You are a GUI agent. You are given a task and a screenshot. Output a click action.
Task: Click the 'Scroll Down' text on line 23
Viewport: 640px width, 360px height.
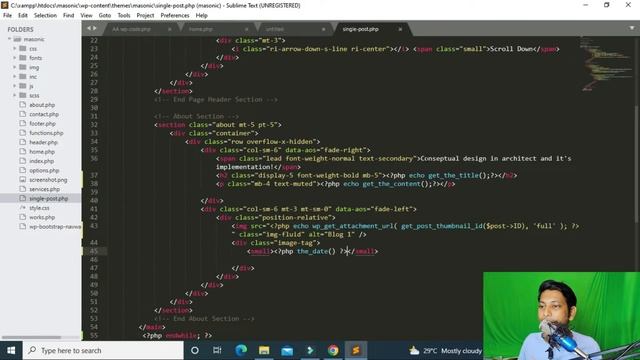[513, 49]
